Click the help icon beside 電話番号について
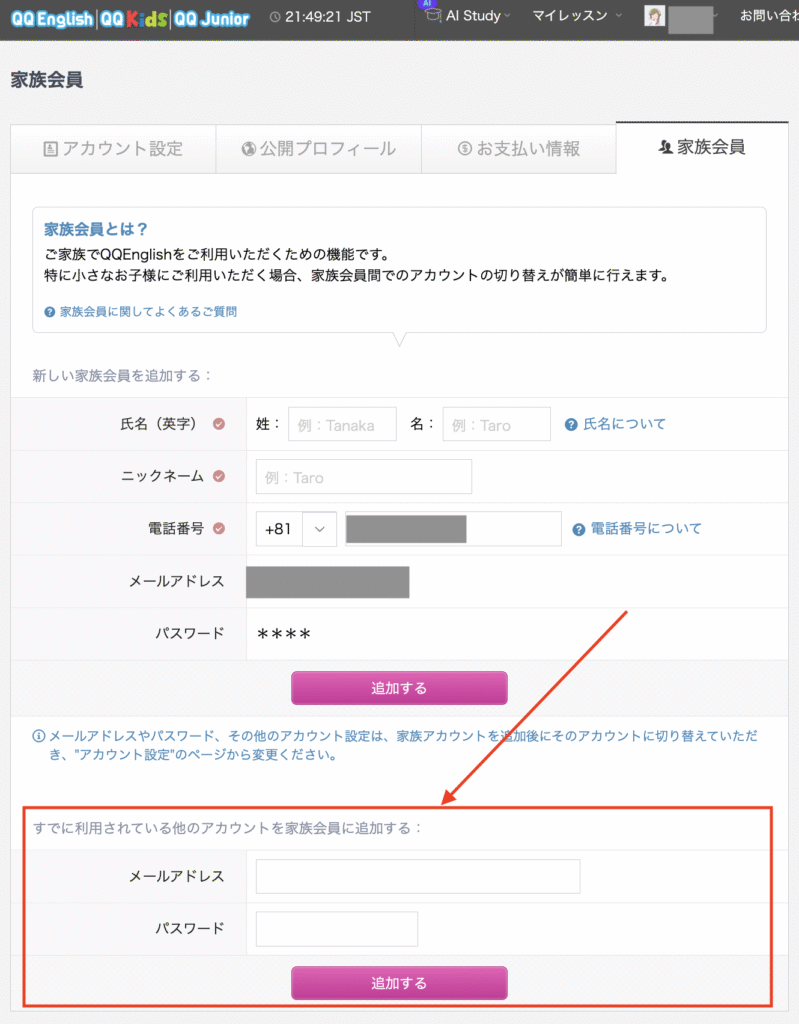The width and height of the screenshot is (799, 1024). coord(579,529)
